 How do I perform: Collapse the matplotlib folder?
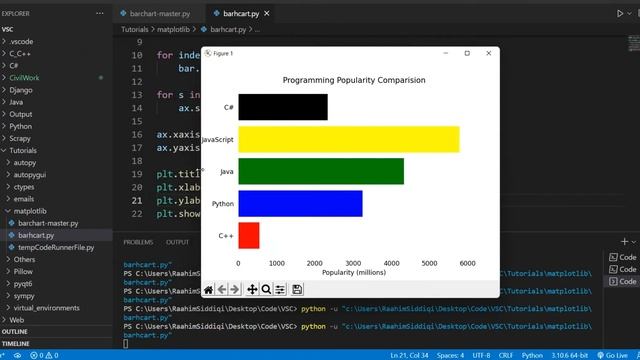coord(56,211)
